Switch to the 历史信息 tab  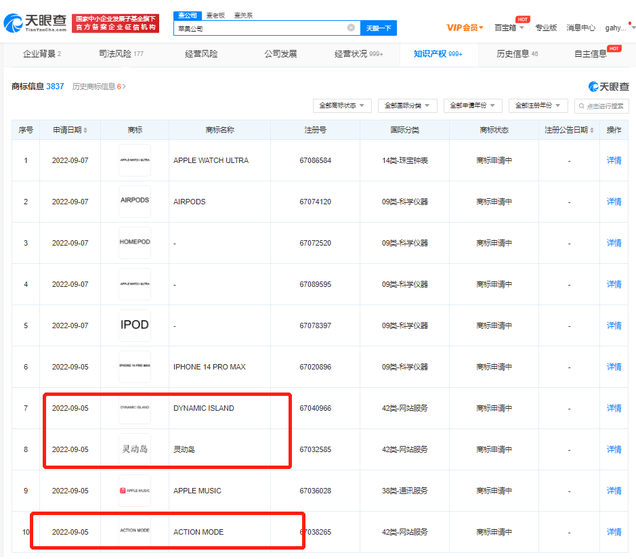[x=517, y=54]
